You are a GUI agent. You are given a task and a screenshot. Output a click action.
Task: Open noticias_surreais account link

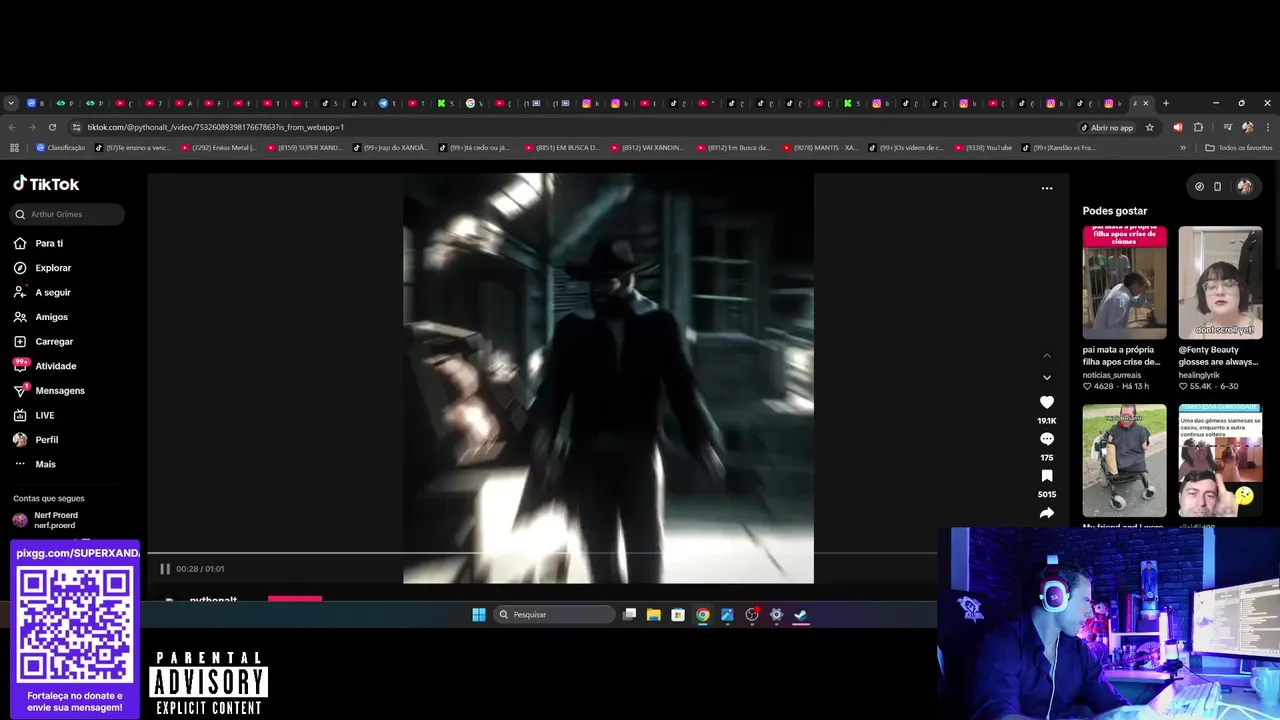pos(1112,375)
